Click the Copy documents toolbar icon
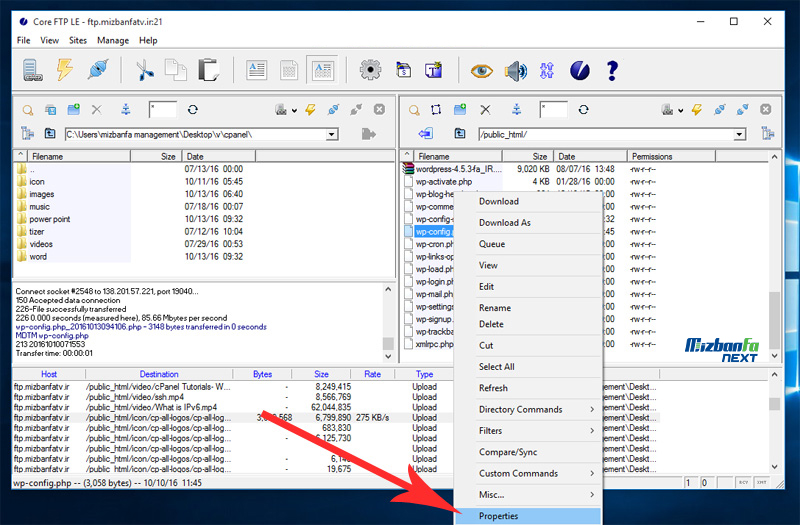The image size is (800, 525). (176, 70)
